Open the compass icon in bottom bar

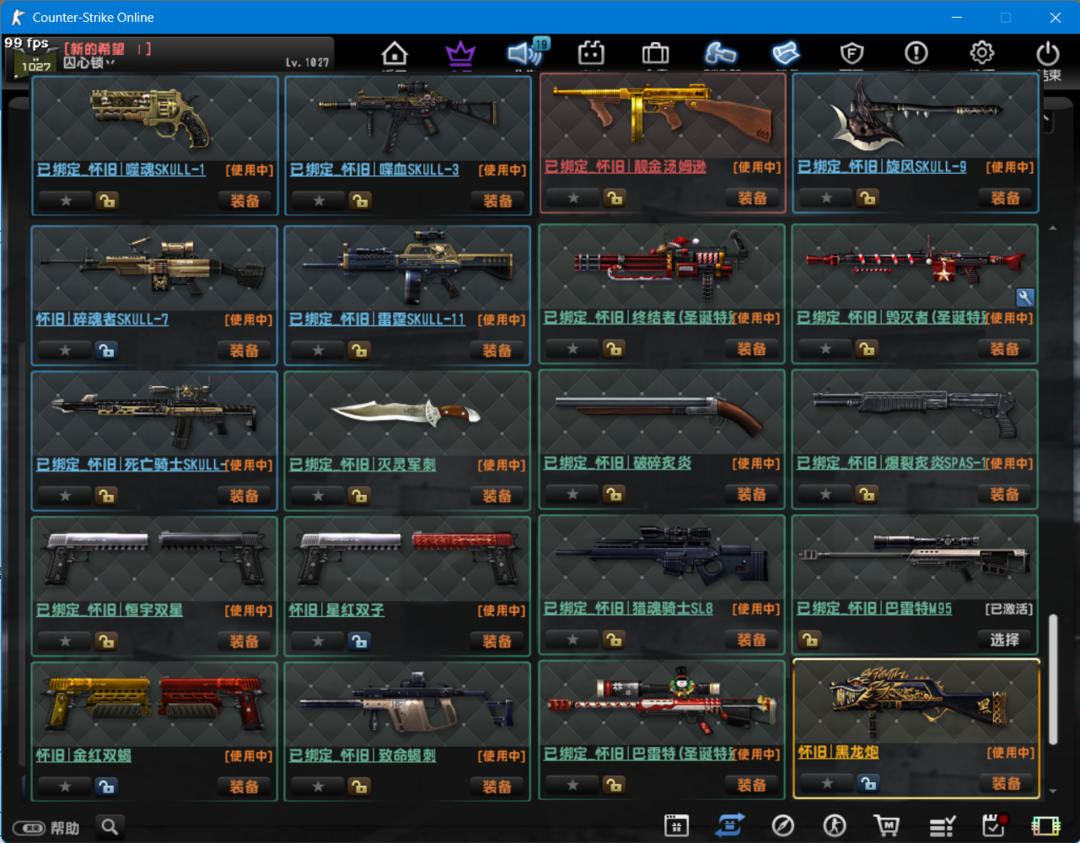pos(782,825)
